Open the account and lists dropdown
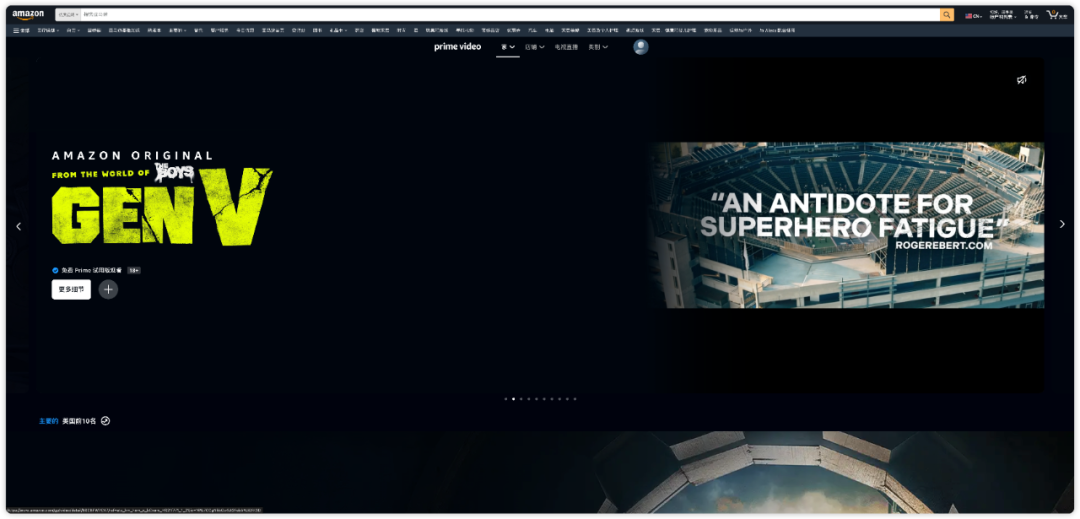The width and height of the screenshot is (1080, 519). click(1002, 14)
